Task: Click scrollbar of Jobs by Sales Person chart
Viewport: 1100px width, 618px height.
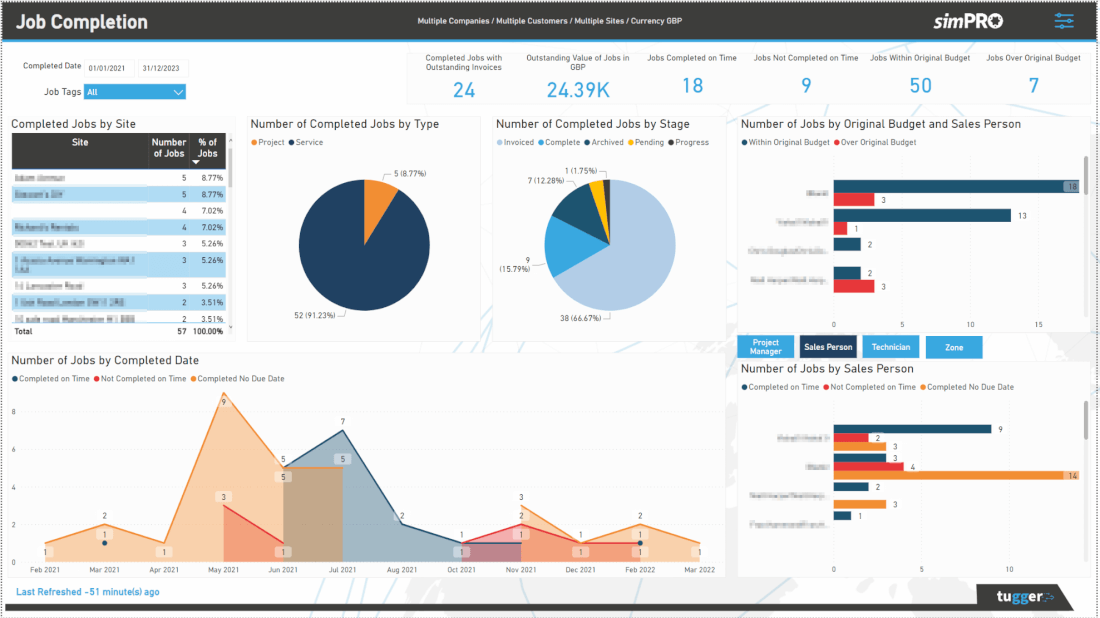Action: pyautogui.click(x=1086, y=421)
